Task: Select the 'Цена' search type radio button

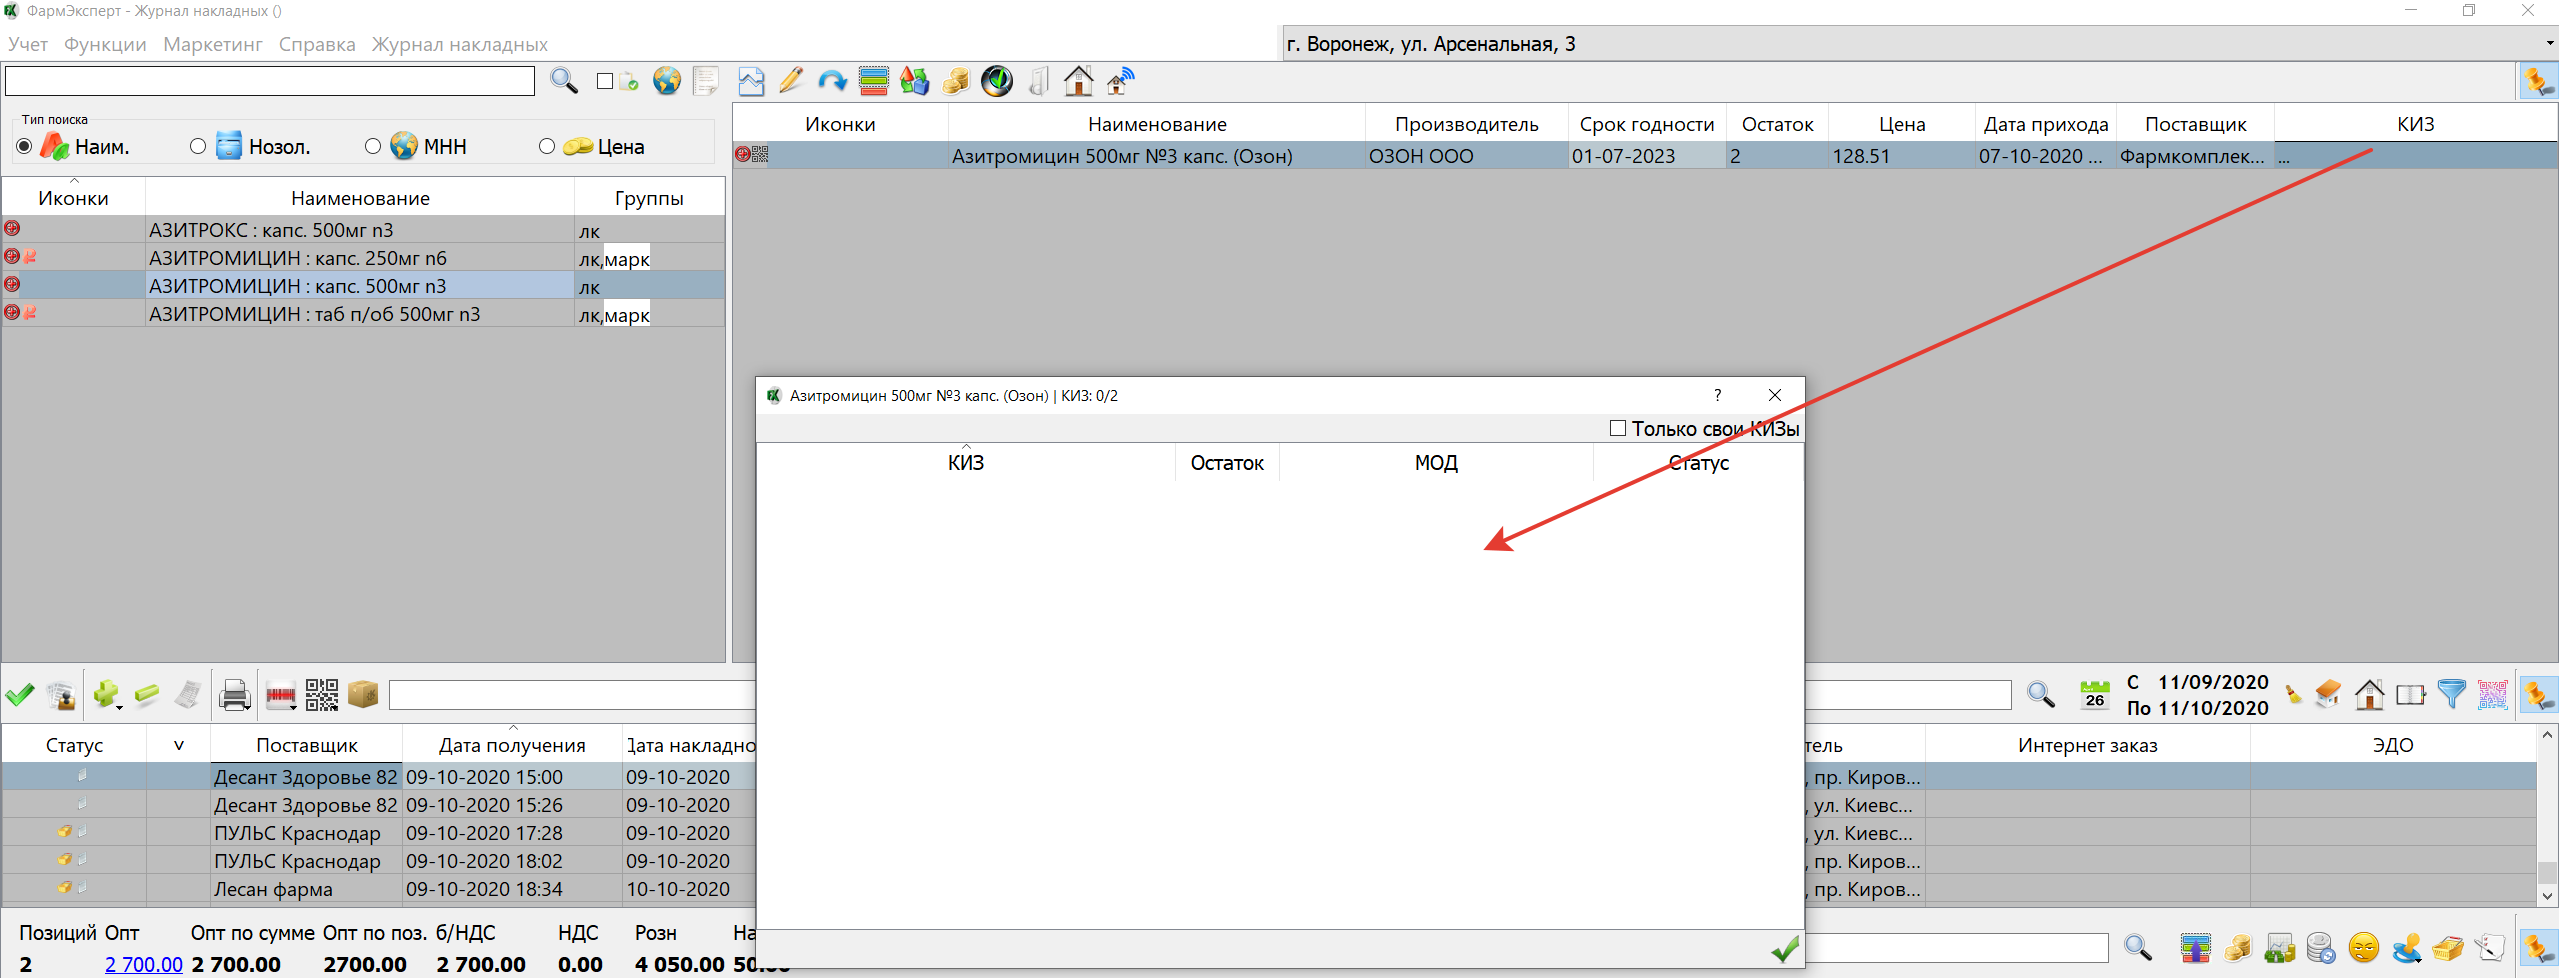Action: [547, 147]
